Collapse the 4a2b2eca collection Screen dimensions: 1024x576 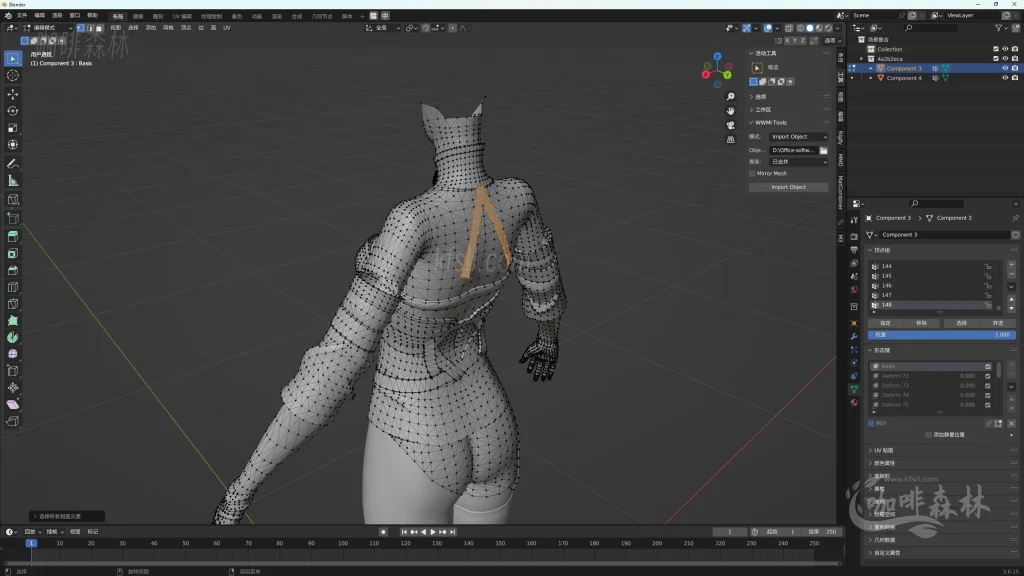point(861,59)
